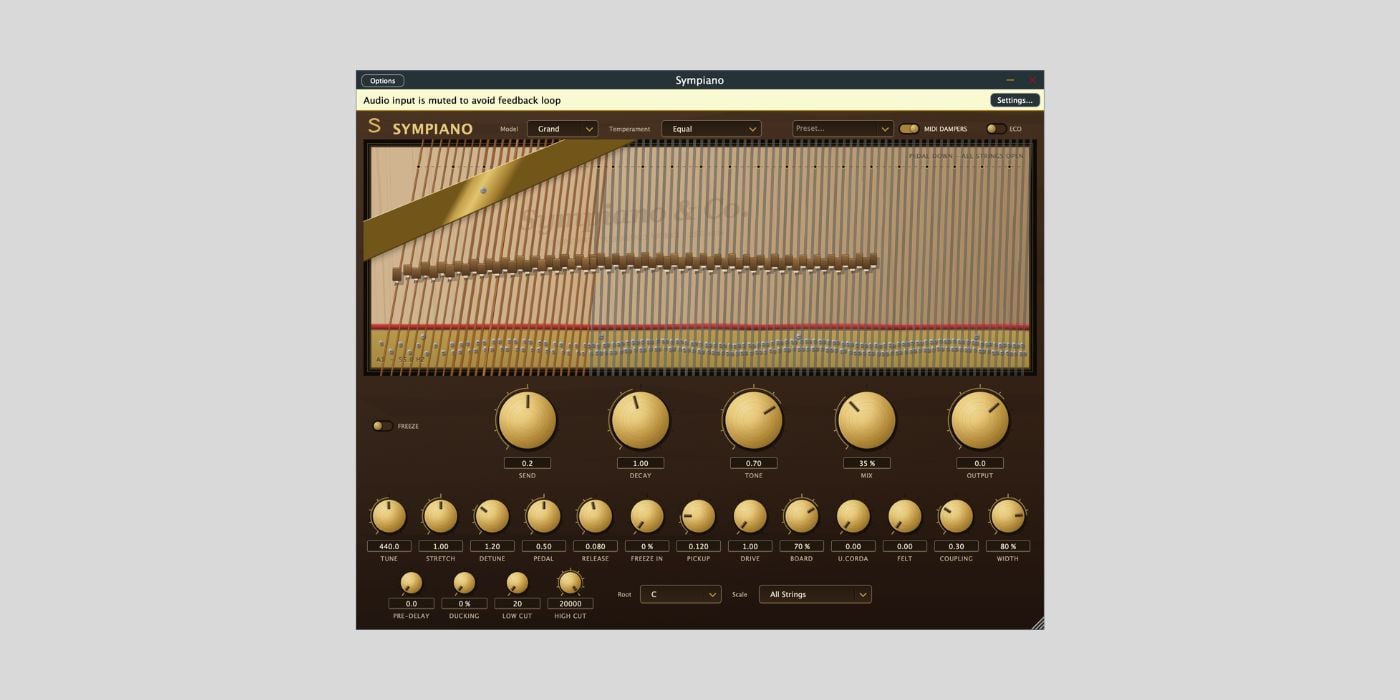This screenshot has height=700, width=1400.
Task: Click the Drive value field
Action: point(750,546)
